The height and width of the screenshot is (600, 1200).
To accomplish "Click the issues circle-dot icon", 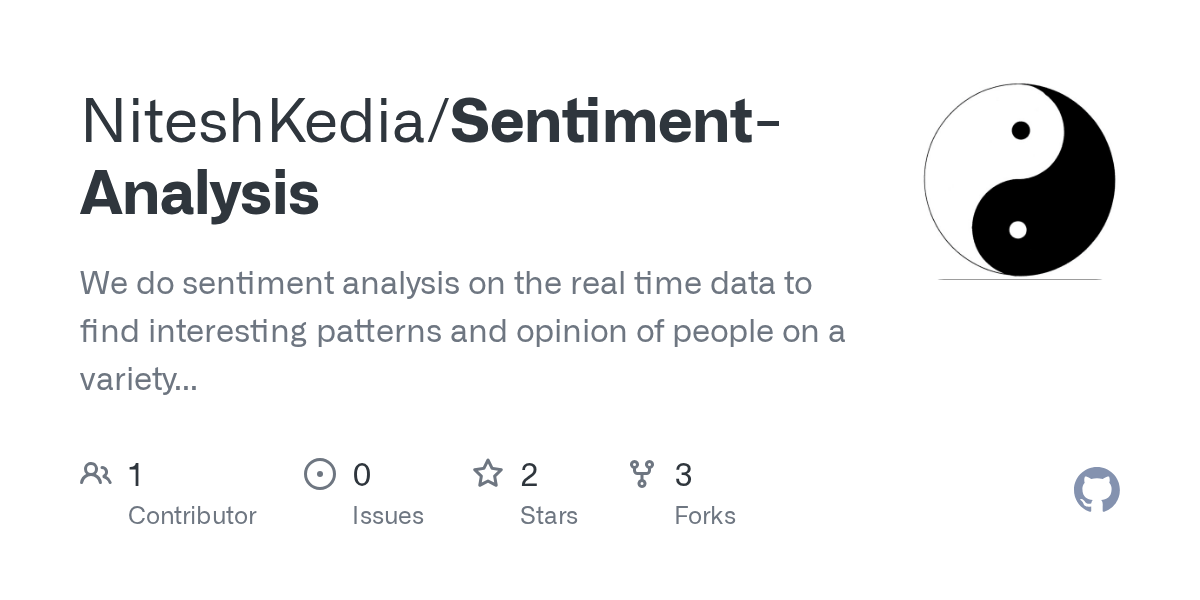I will coord(320,473).
